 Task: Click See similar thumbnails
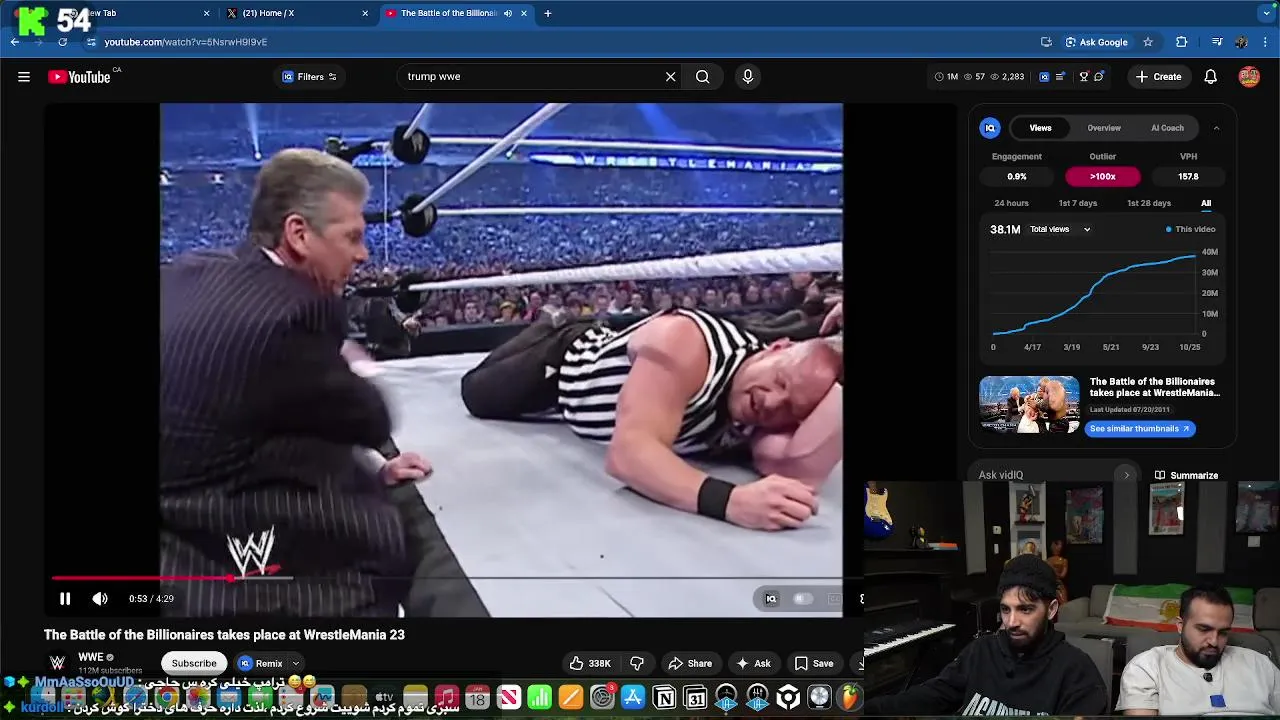[1140, 429]
